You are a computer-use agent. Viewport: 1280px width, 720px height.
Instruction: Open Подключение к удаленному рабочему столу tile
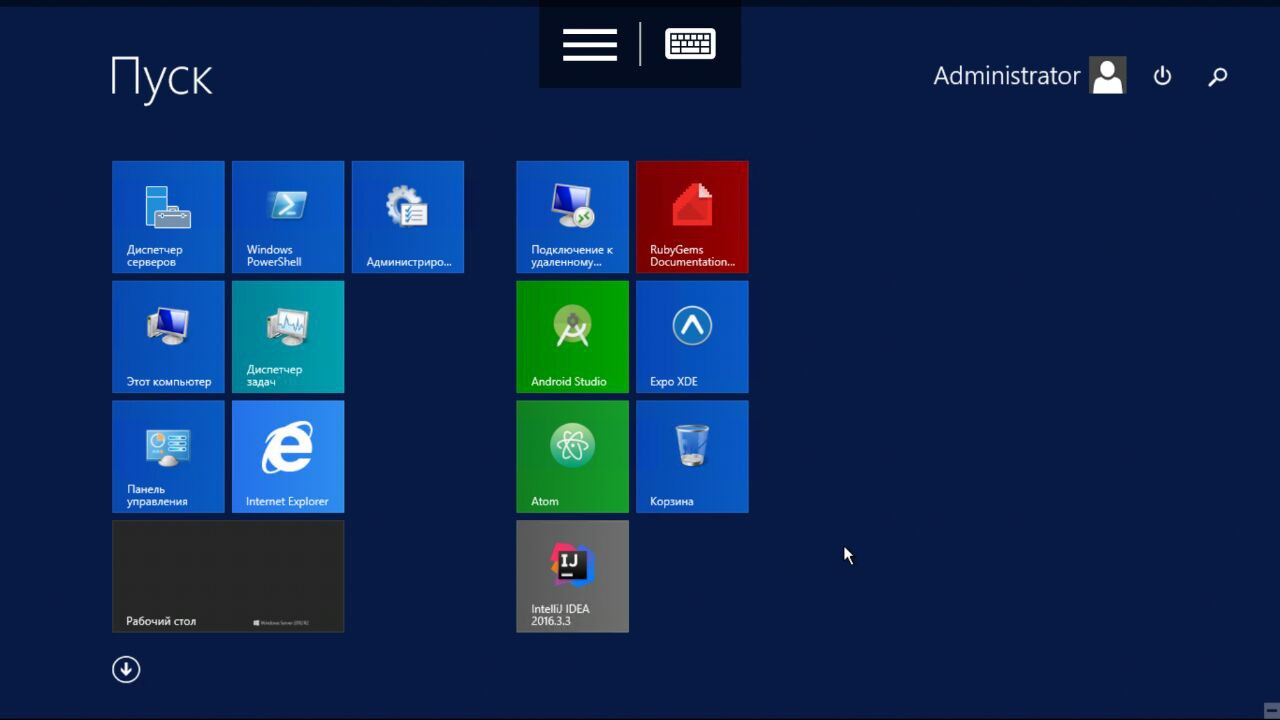coord(572,217)
